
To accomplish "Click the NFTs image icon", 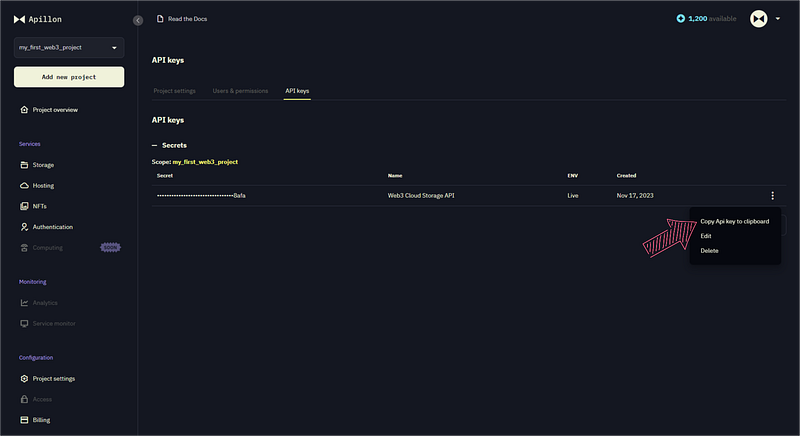I will coord(24,206).
